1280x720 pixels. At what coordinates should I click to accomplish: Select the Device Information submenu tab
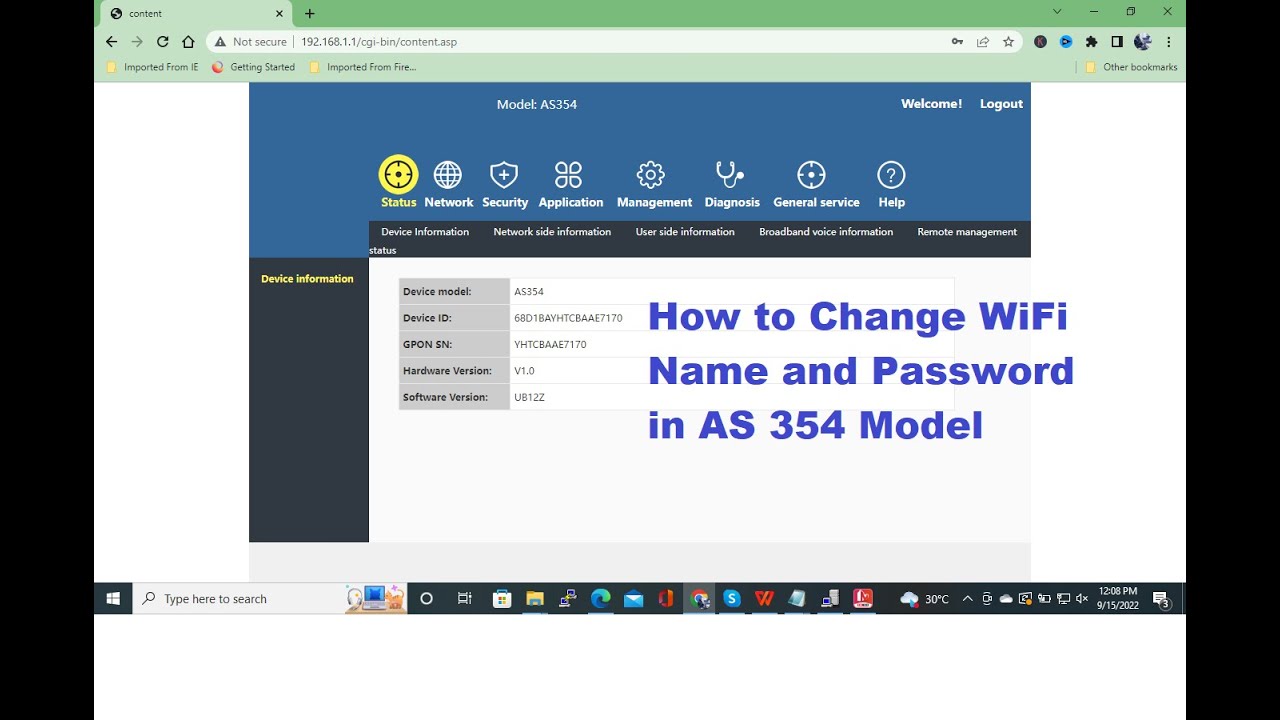pyautogui.click(x=425, y=232)
